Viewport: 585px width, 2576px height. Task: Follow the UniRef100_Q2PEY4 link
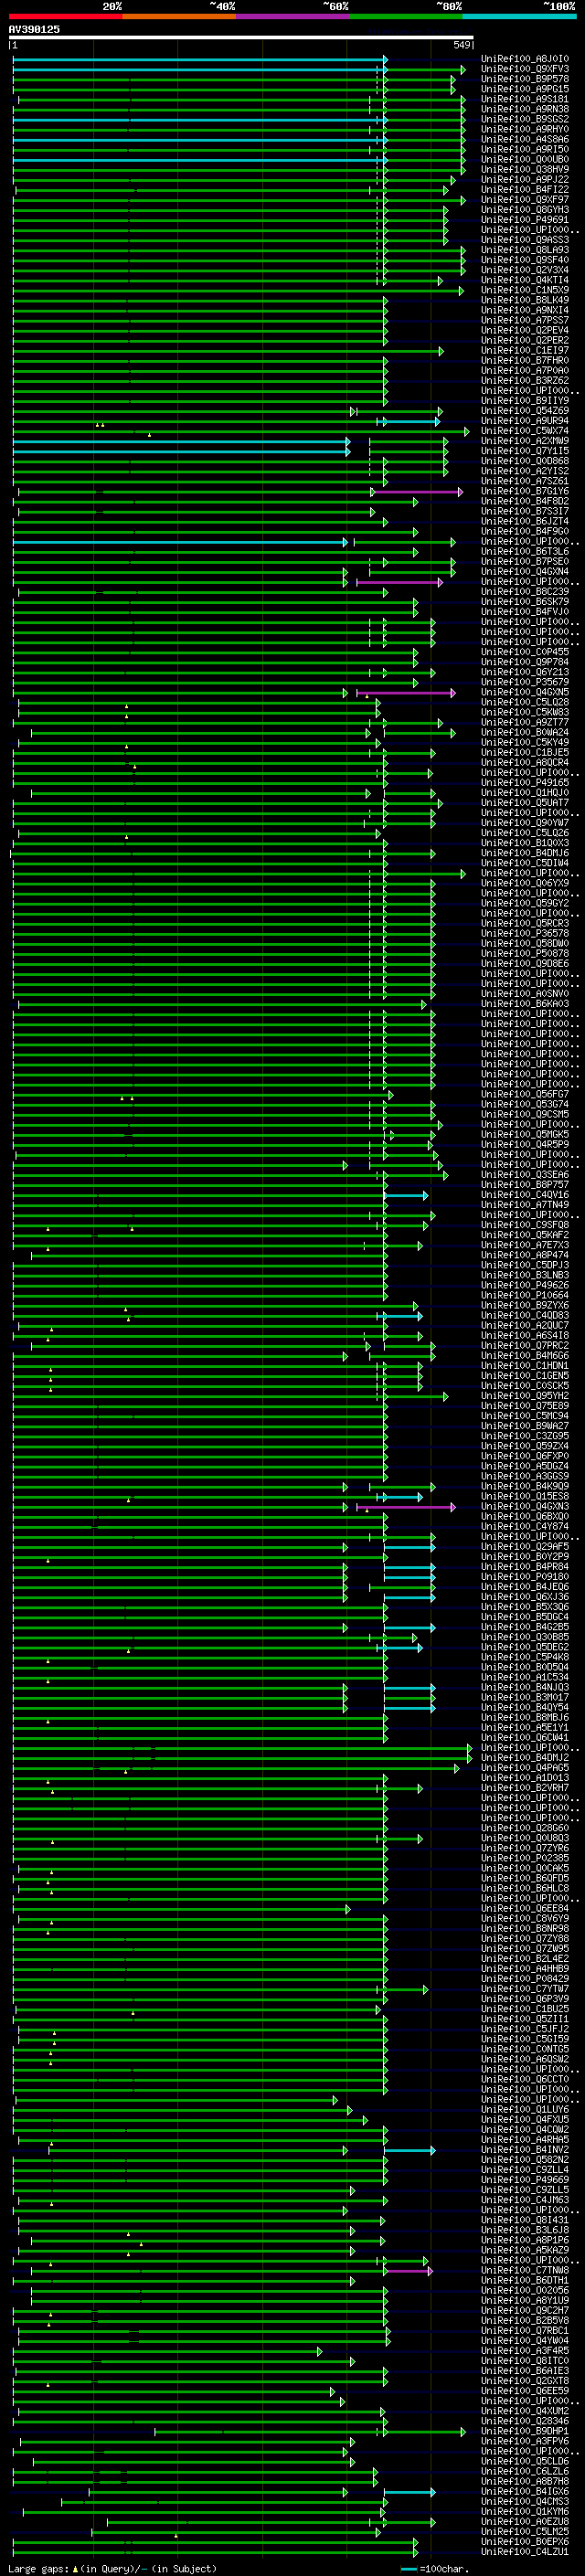point(525,330)
